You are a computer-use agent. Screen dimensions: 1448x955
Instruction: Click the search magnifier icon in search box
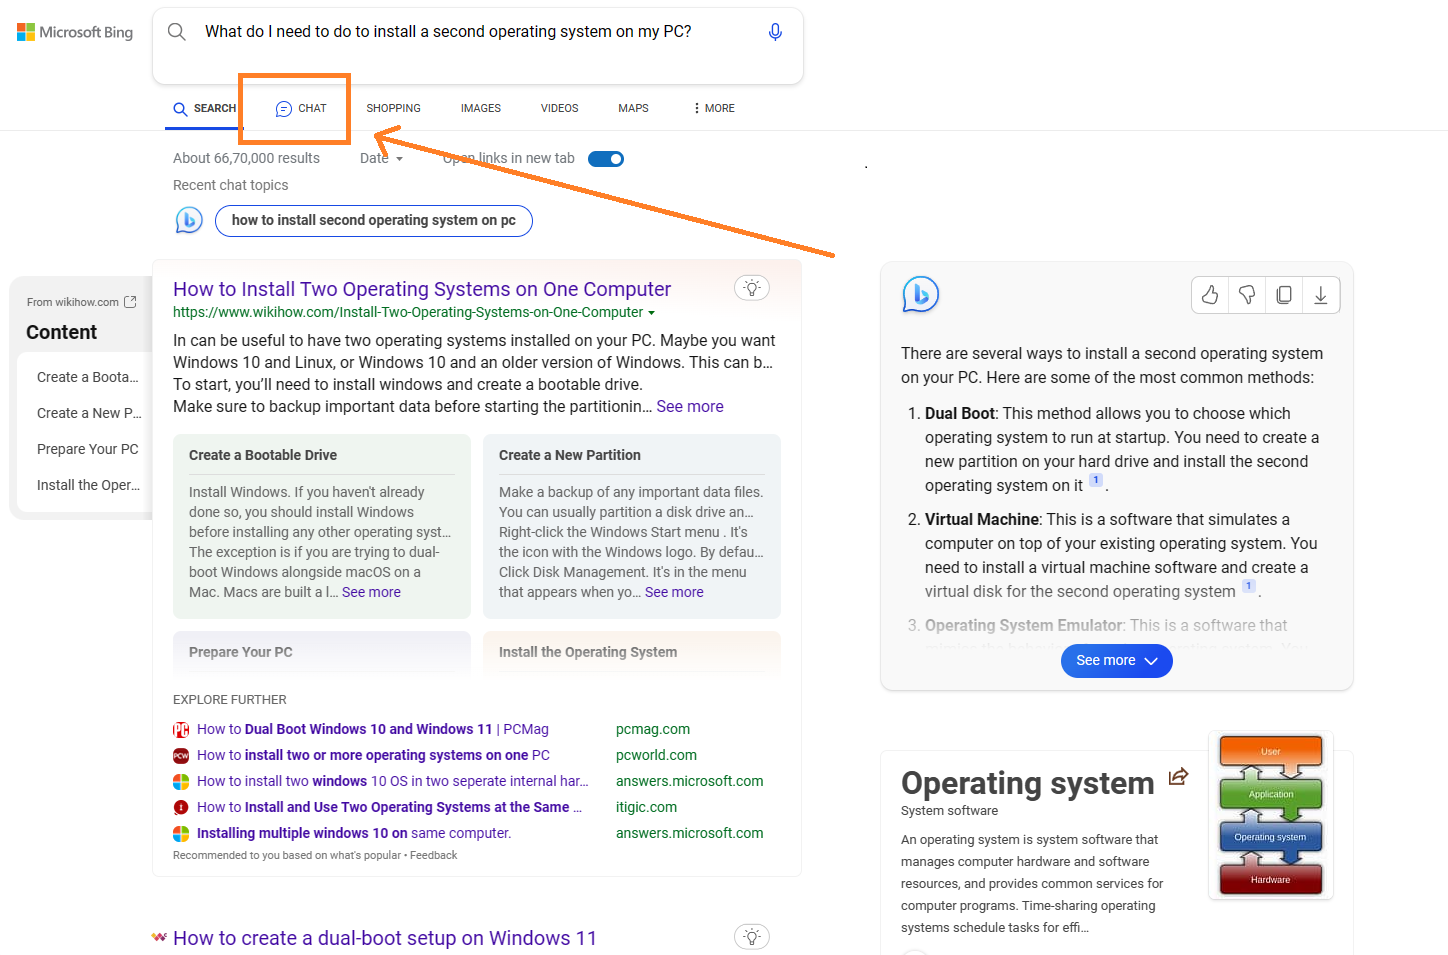[177, 32]
